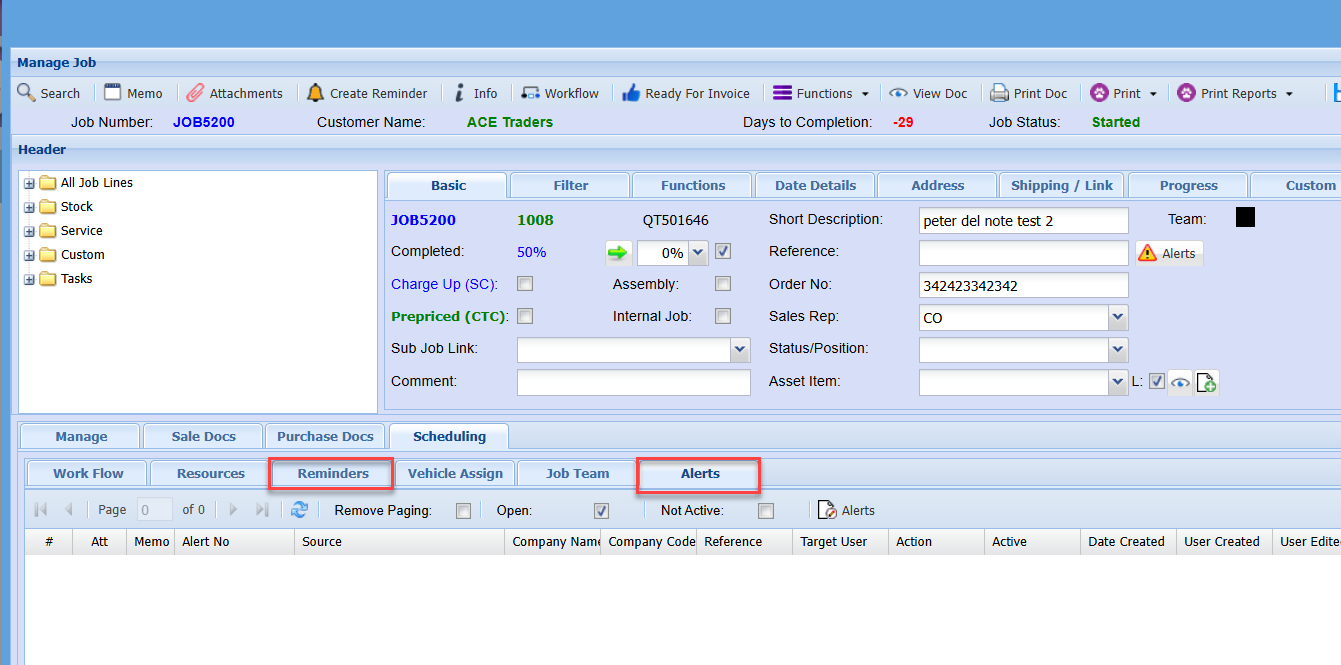Image resolution: width=1341 pixels, height=665 pixels.
Task: Expand the Stock folder in tree
Action: [29, 207]
